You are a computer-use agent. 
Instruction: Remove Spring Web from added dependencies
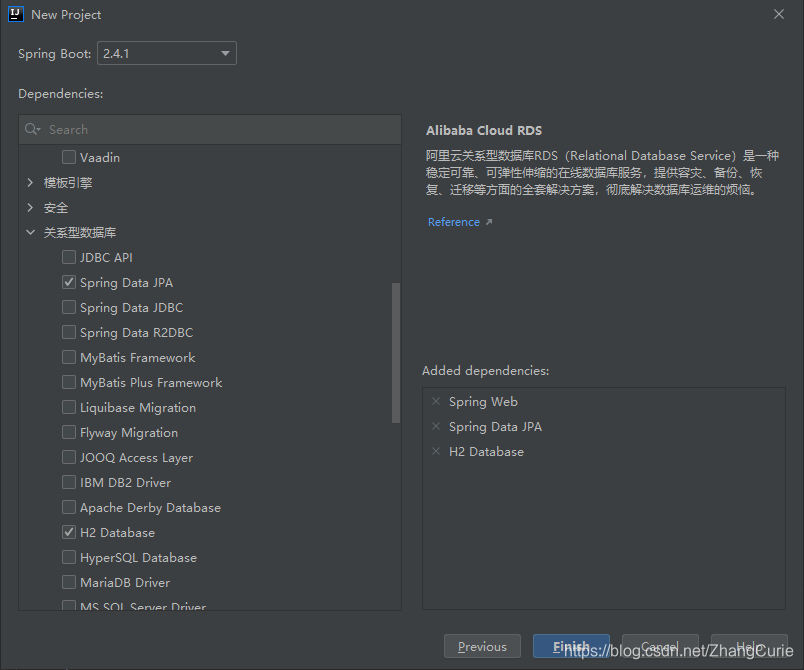click(x=436, y=401)
